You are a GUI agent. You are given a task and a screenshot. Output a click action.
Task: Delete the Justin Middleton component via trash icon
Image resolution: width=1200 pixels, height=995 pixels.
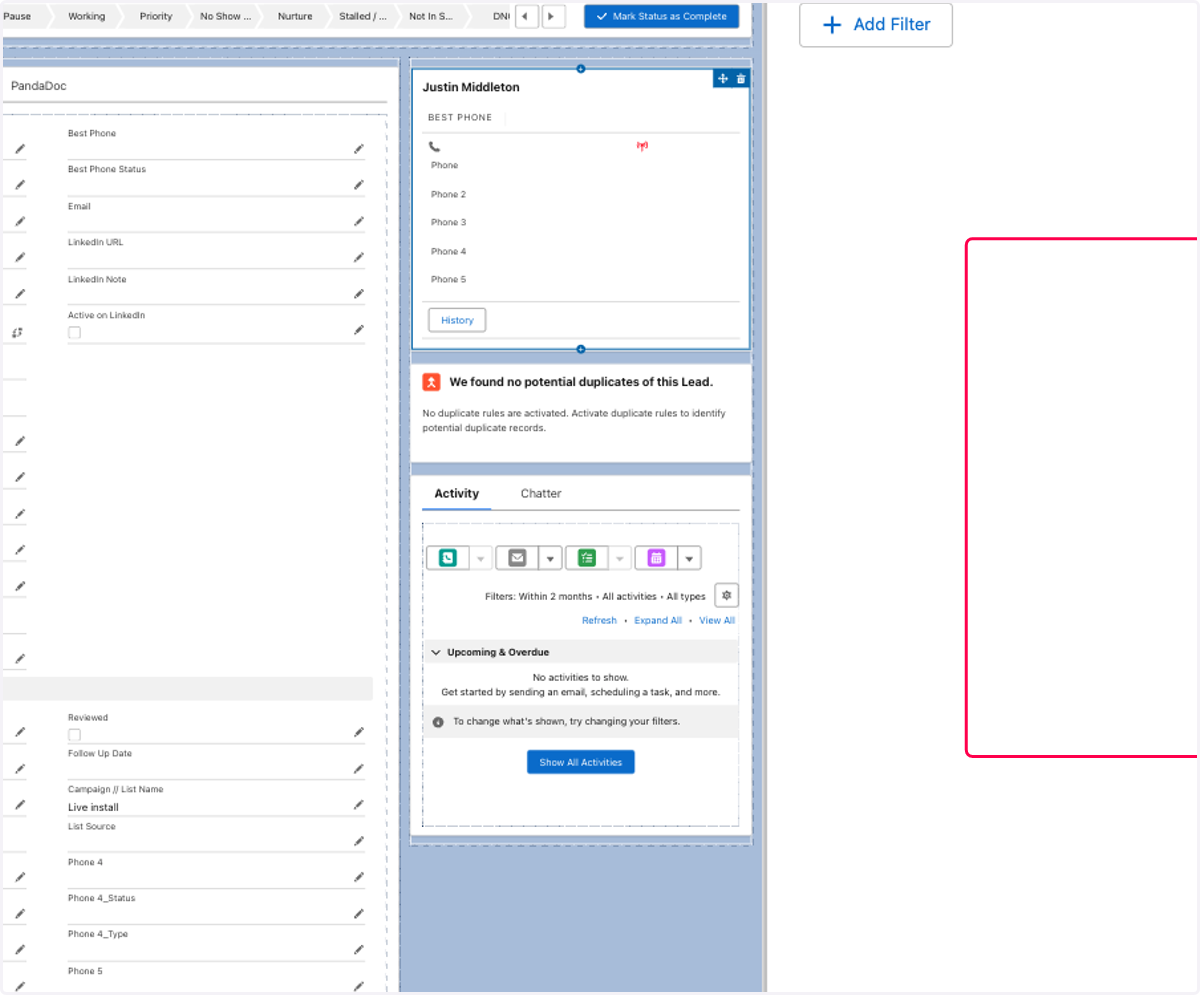(x=741, y=79)
